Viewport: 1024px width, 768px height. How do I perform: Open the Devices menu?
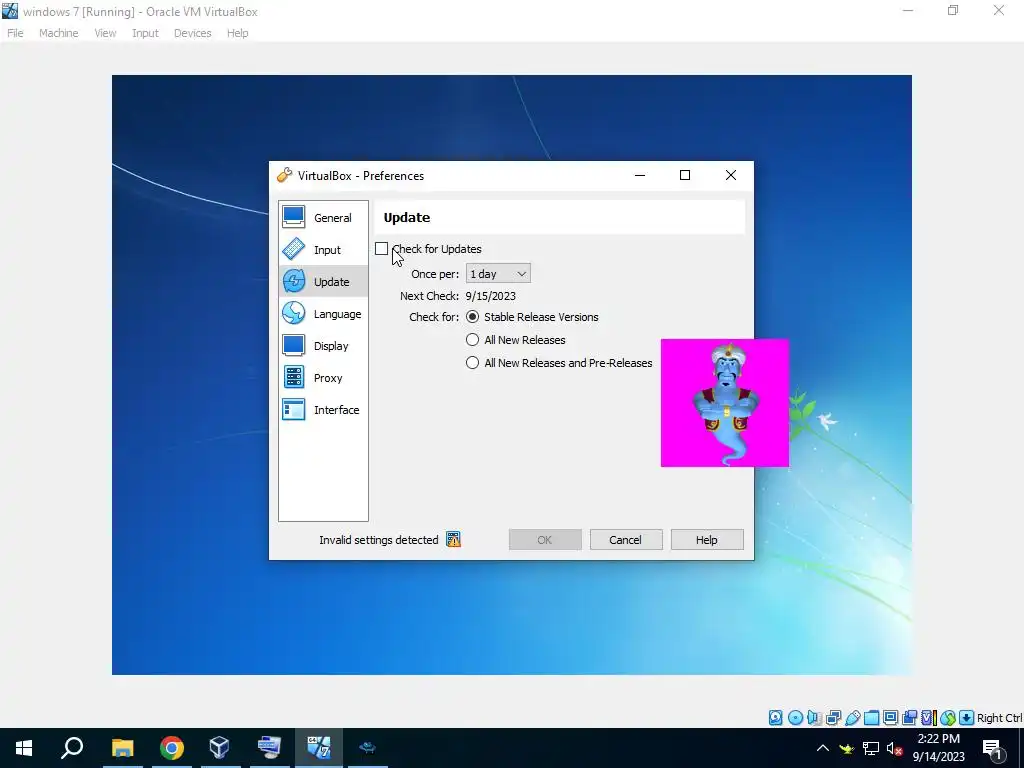point(193,33)
